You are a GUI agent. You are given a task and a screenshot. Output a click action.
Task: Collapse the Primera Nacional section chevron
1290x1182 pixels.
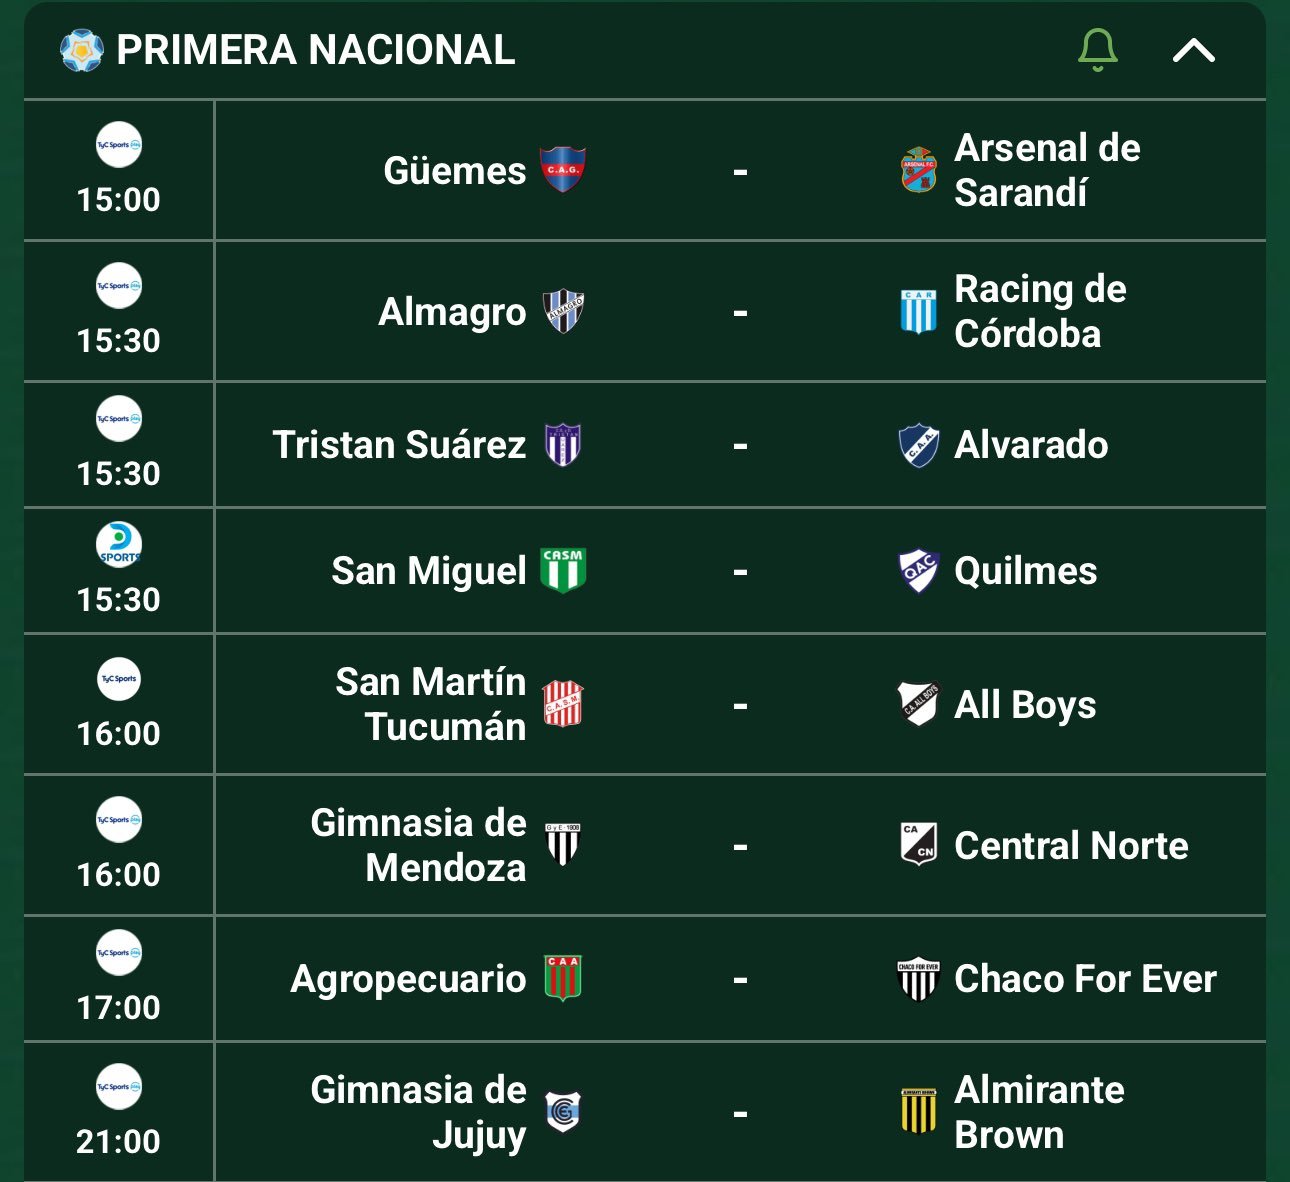coord(1193,50)
